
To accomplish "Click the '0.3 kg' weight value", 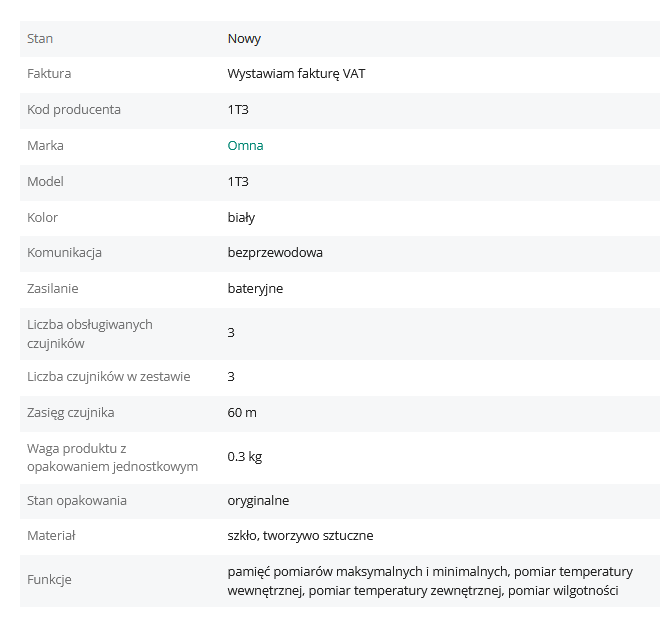I will pos(245,457).
